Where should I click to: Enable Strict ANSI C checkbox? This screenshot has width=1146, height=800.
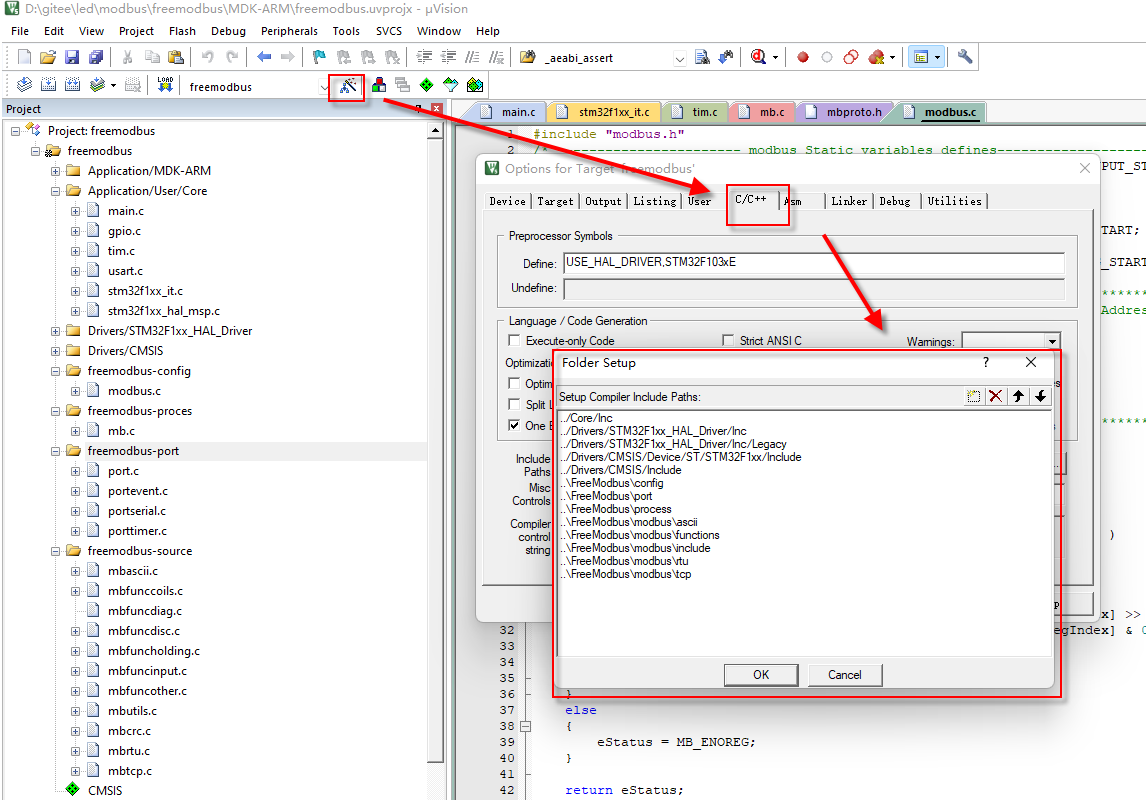[x=729, y=340]
